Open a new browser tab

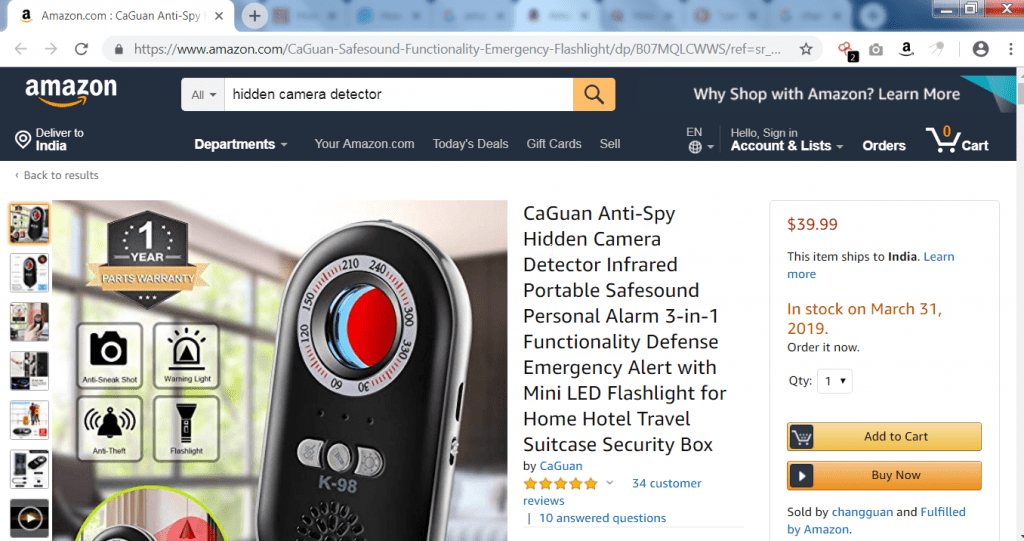coord(255,16)
